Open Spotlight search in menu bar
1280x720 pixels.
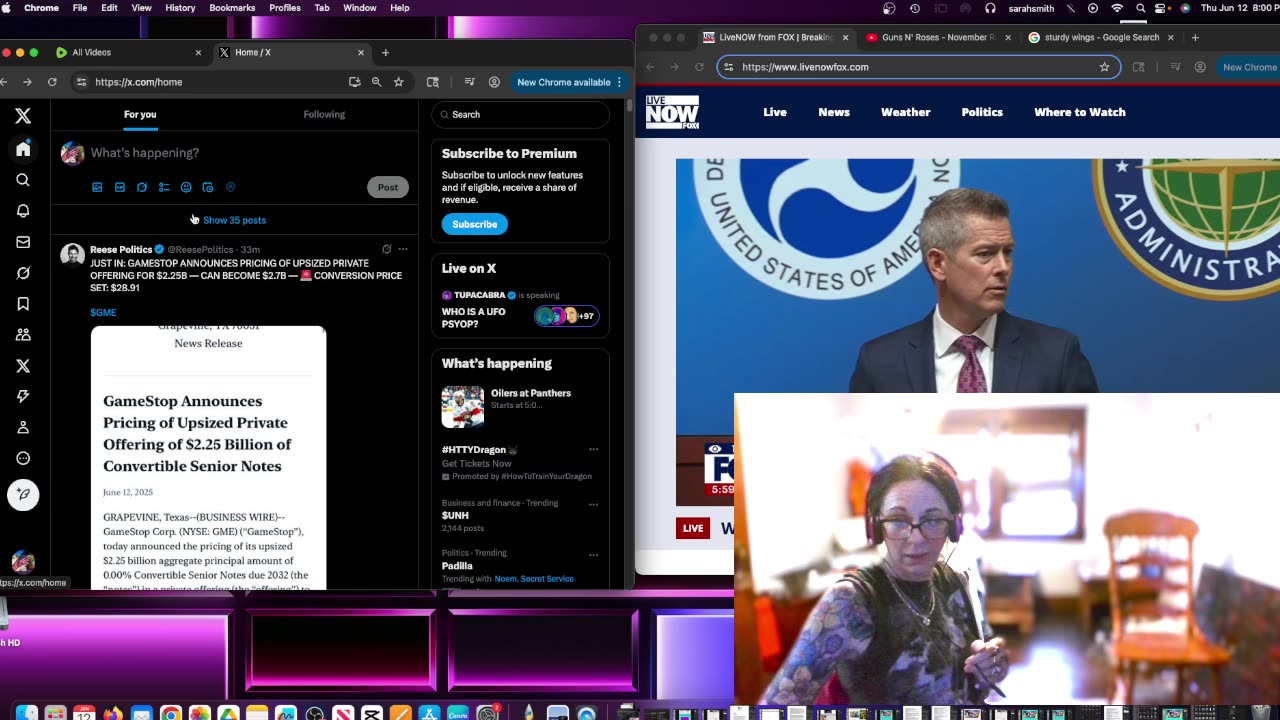pyautogui.click(x=1140, y=8)
